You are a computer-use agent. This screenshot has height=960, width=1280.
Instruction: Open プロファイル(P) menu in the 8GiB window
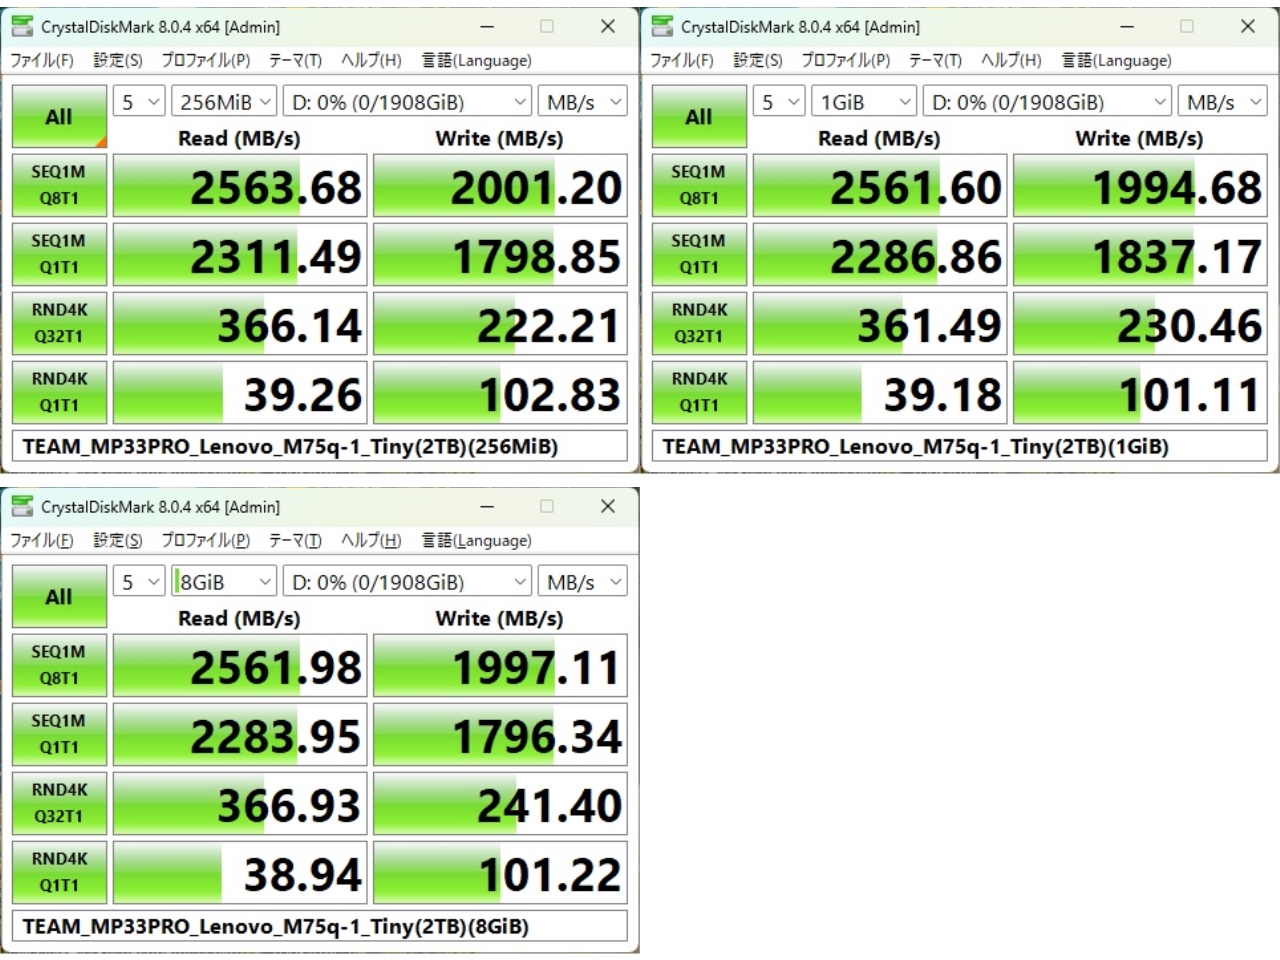(x=206, y=540)
